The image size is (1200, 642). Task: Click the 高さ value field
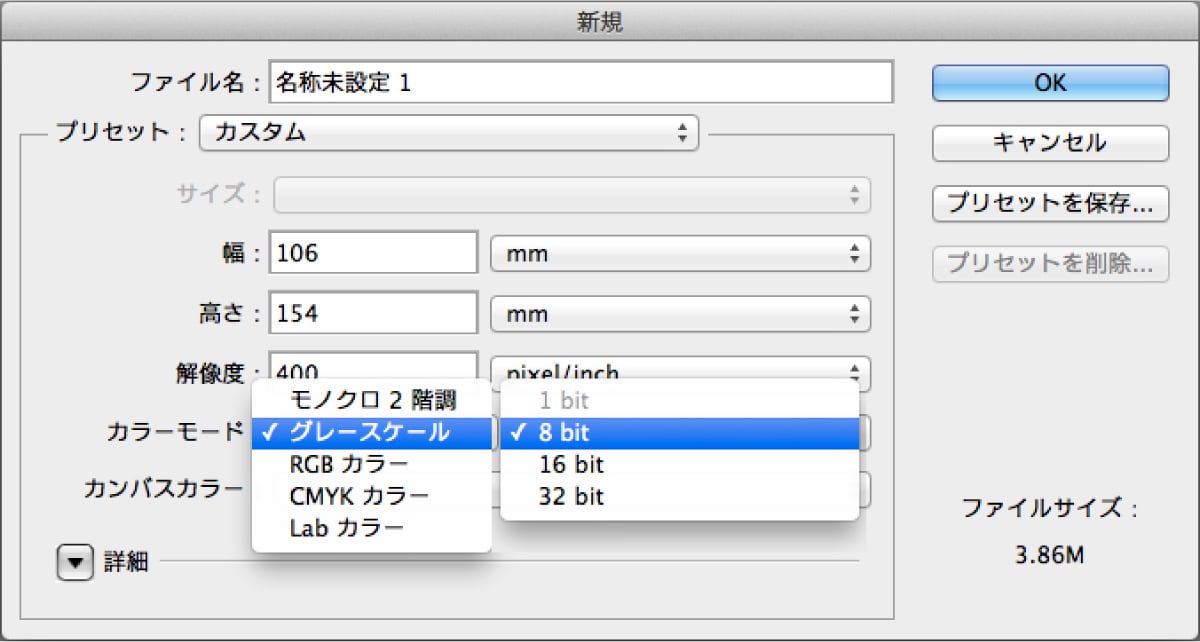[x=373, y=314]
